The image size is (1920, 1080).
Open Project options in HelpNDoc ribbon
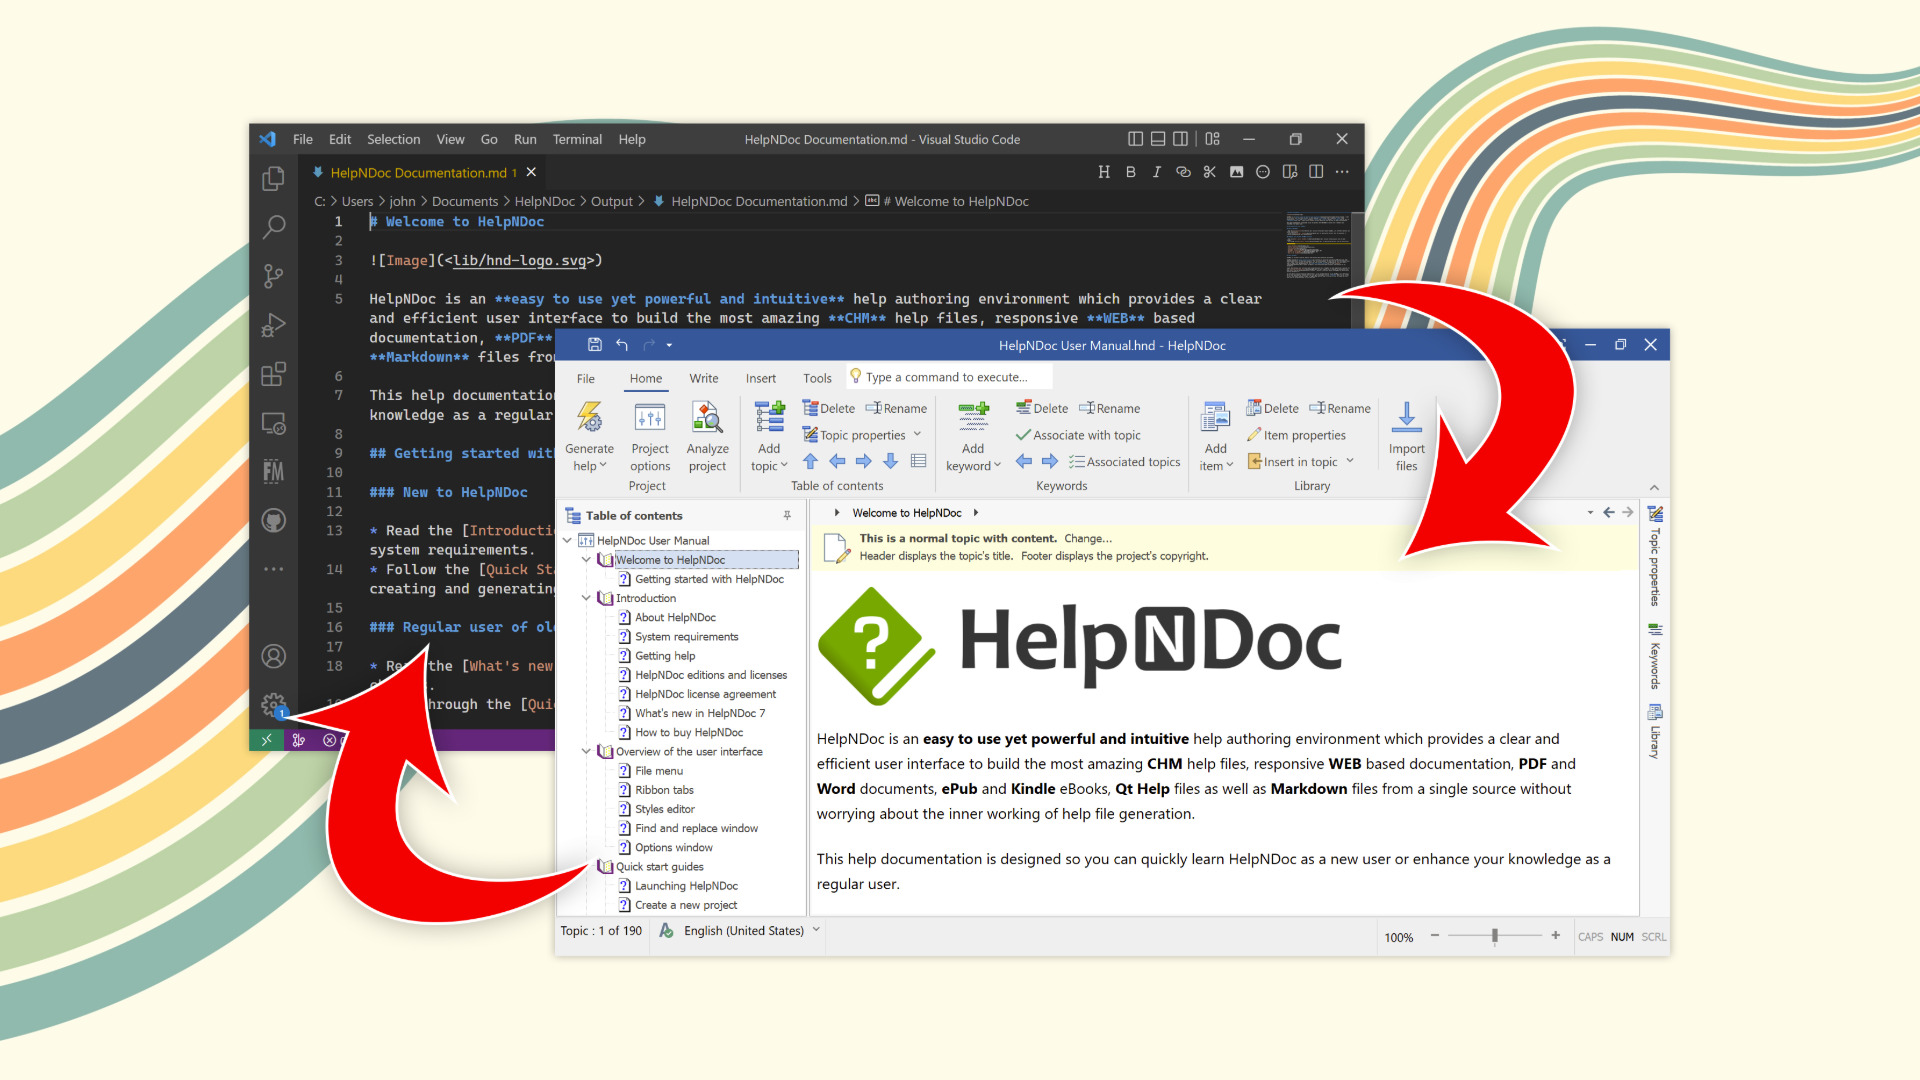650,437
